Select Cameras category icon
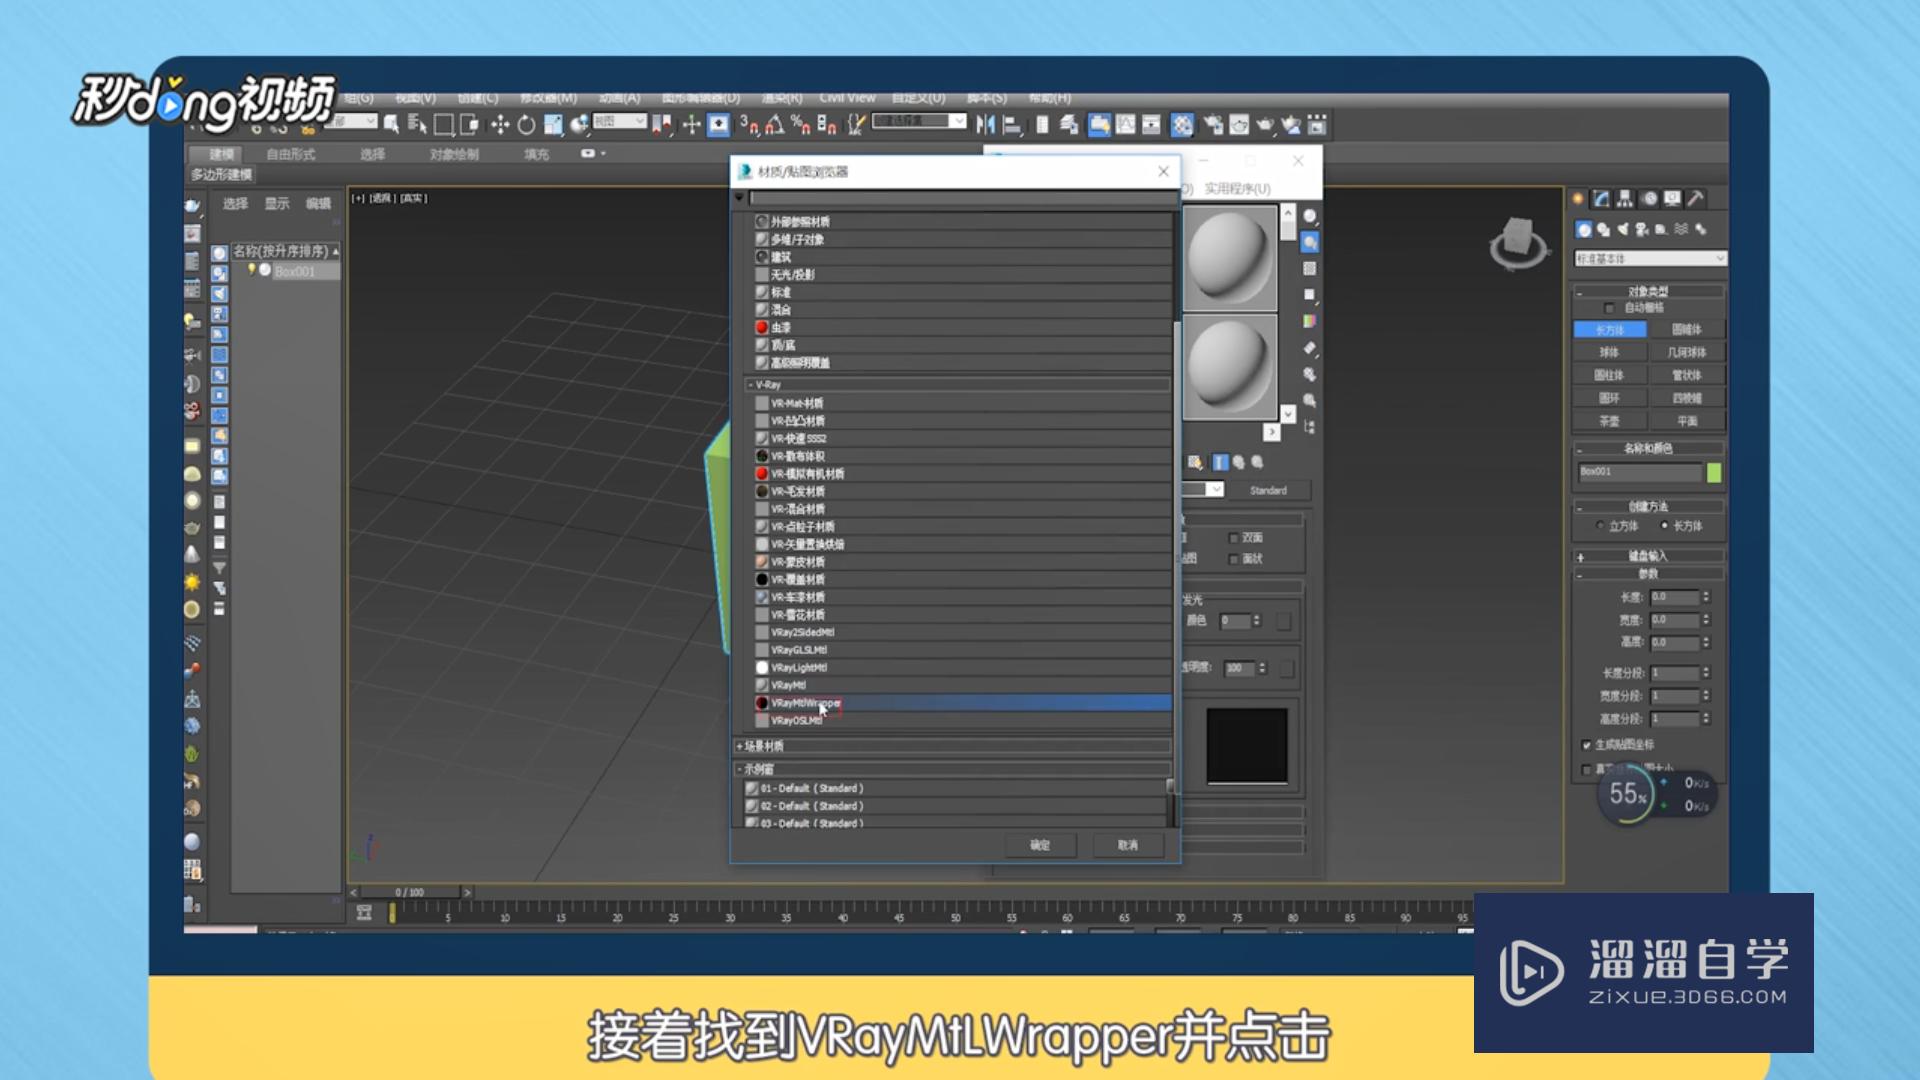The image size is (1920, 1080). 1642,230
